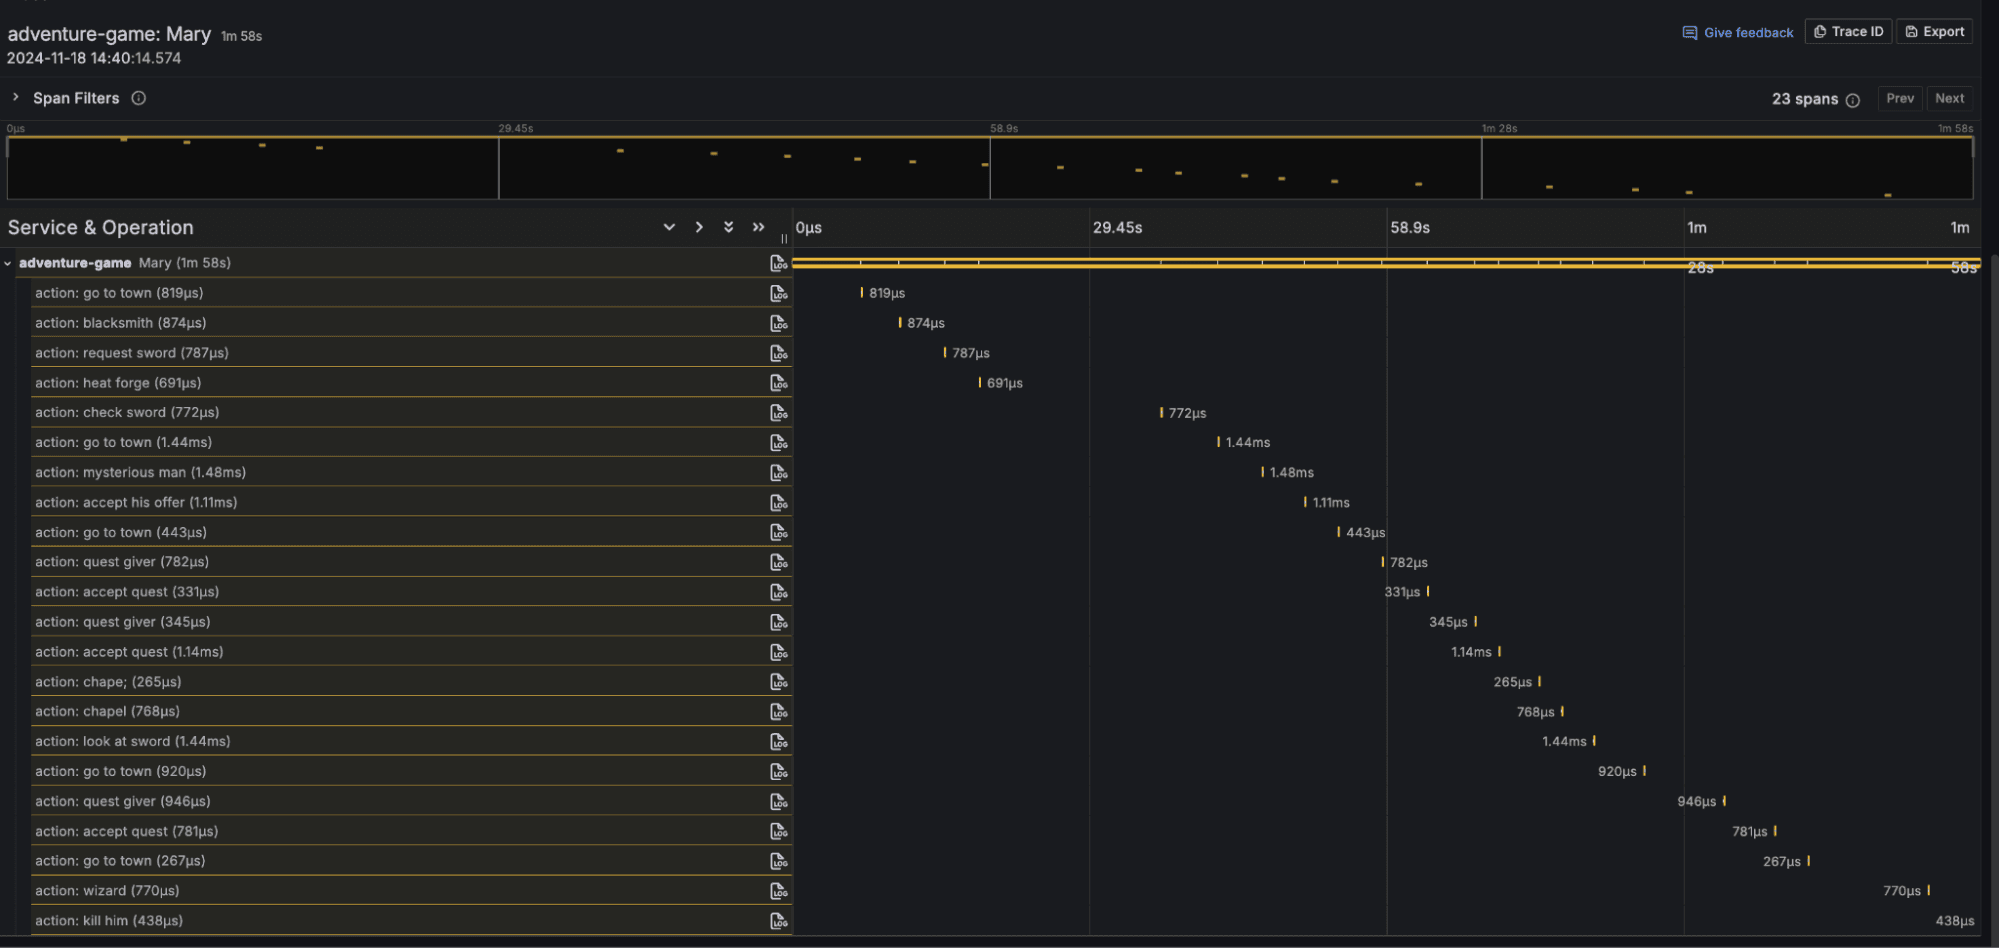Screen dimensions: 1999x948
Task: Copy the Trace ID
Action: [1848, 31]
